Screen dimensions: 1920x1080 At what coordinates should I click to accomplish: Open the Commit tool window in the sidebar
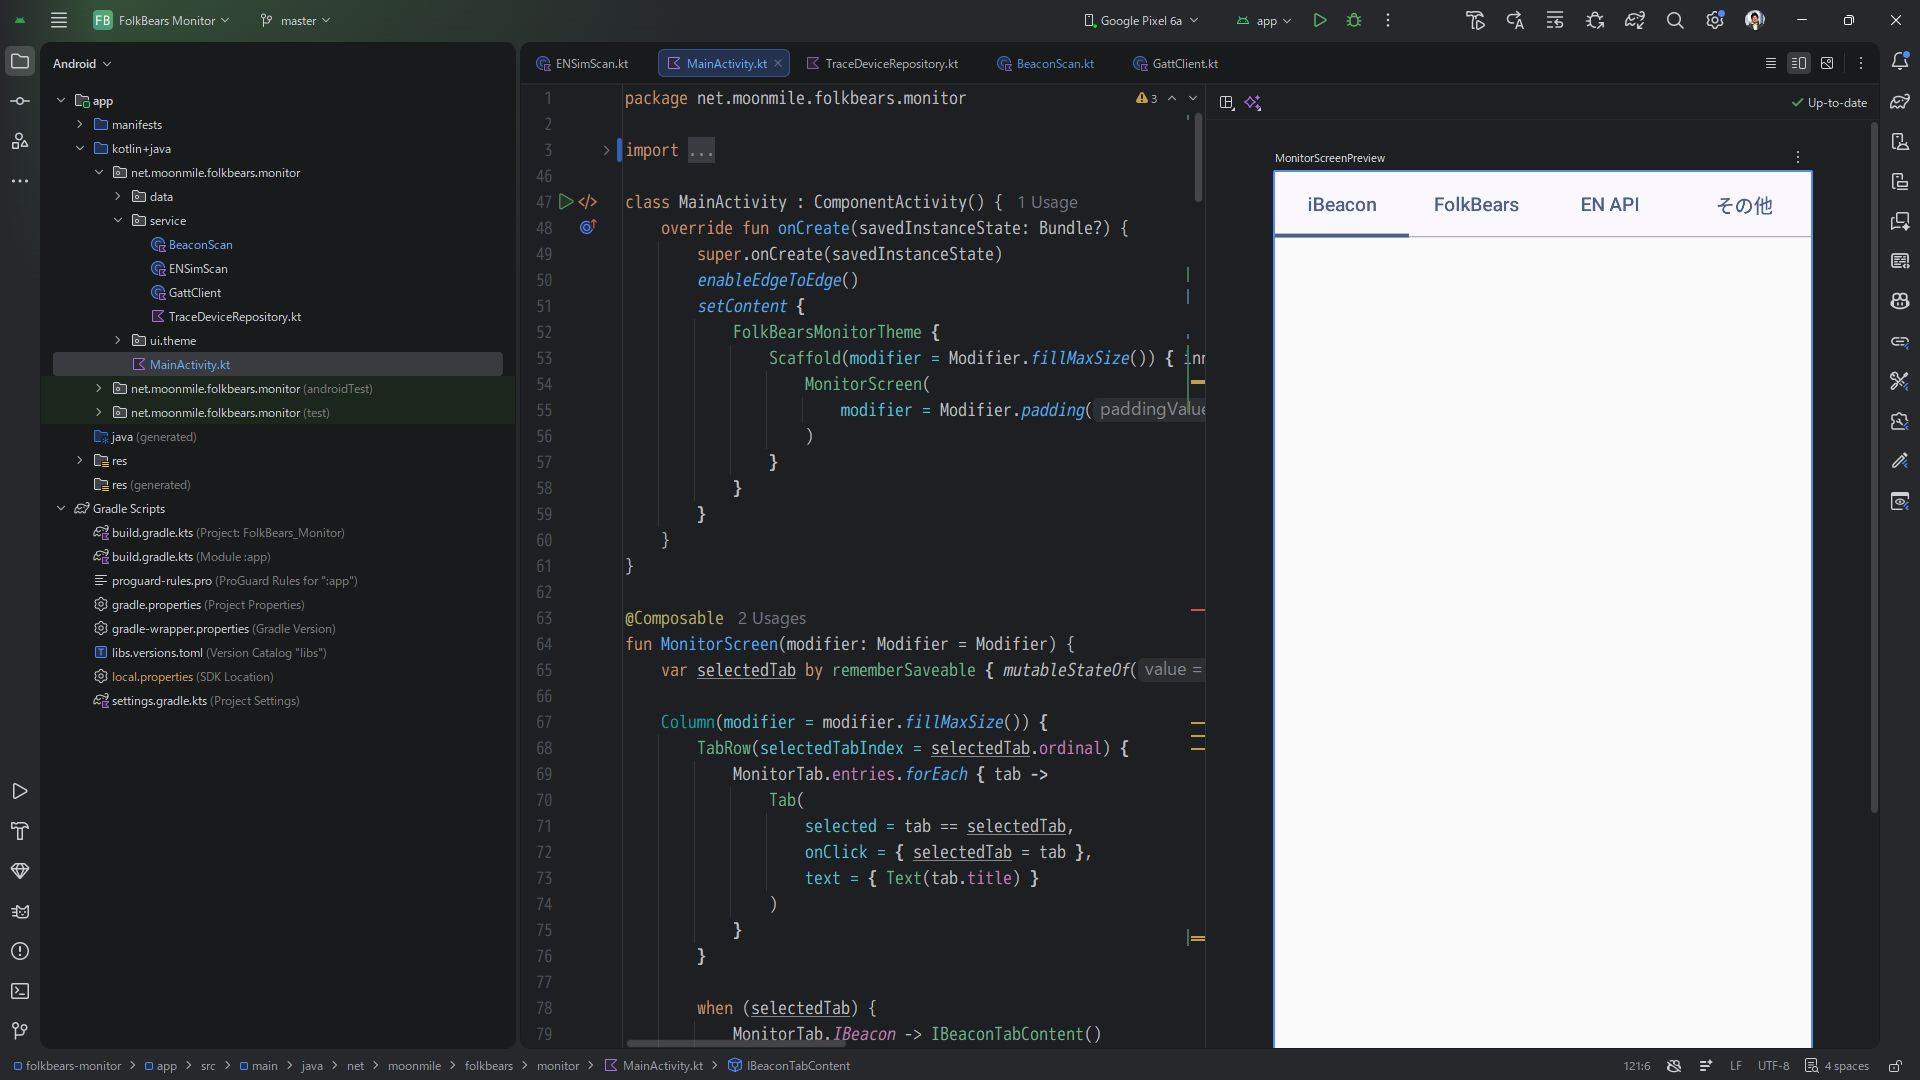(x=20, y=101)
